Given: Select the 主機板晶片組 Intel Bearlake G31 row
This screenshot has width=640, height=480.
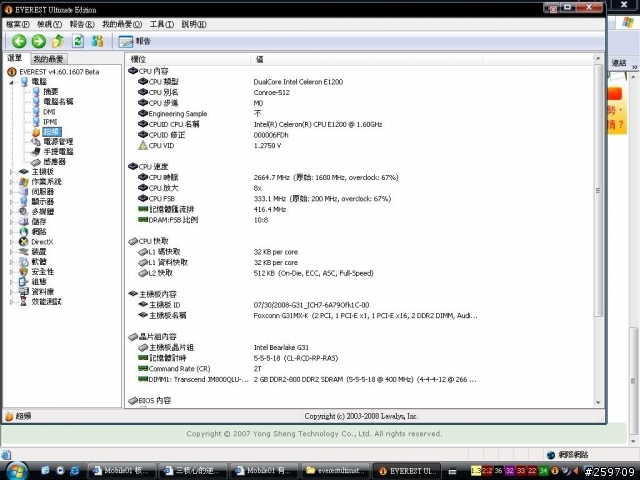Looking at the screenshot, I should (x=360, y=347).
